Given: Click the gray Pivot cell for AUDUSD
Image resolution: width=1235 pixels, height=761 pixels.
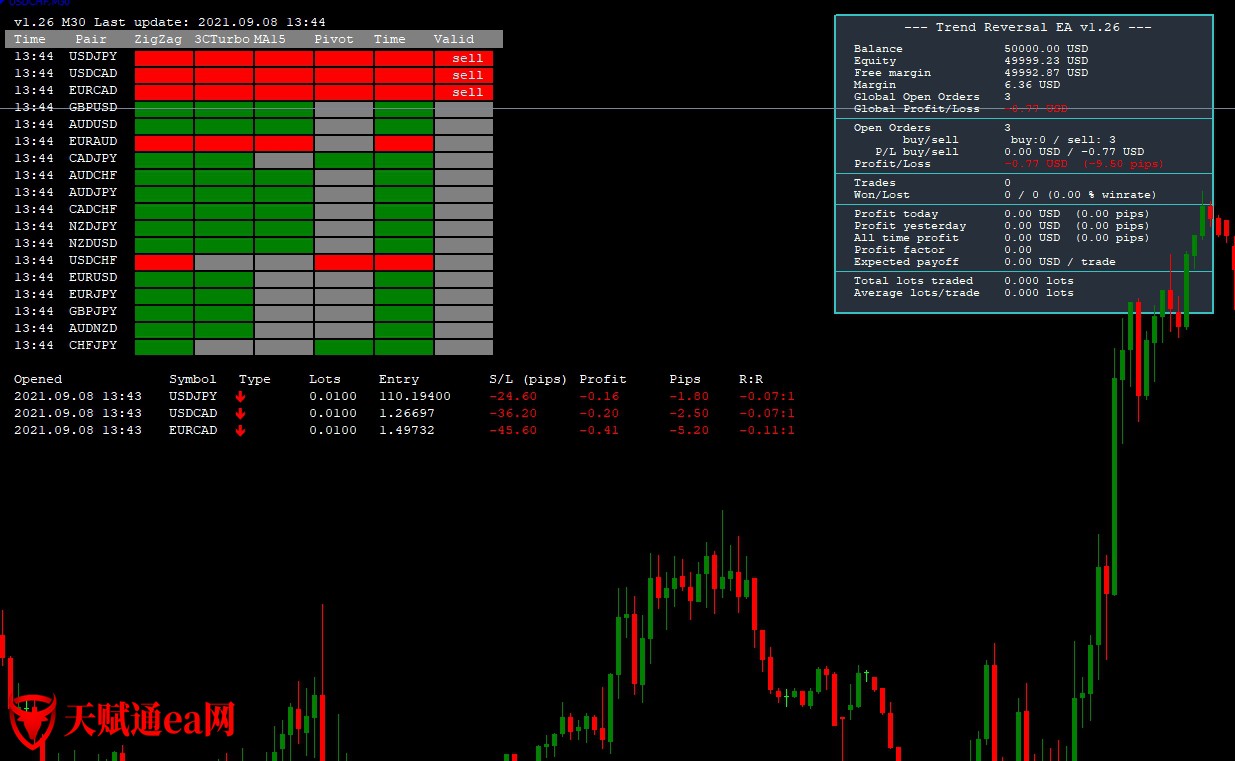Looking at the screenshot, I should (344, 126).
